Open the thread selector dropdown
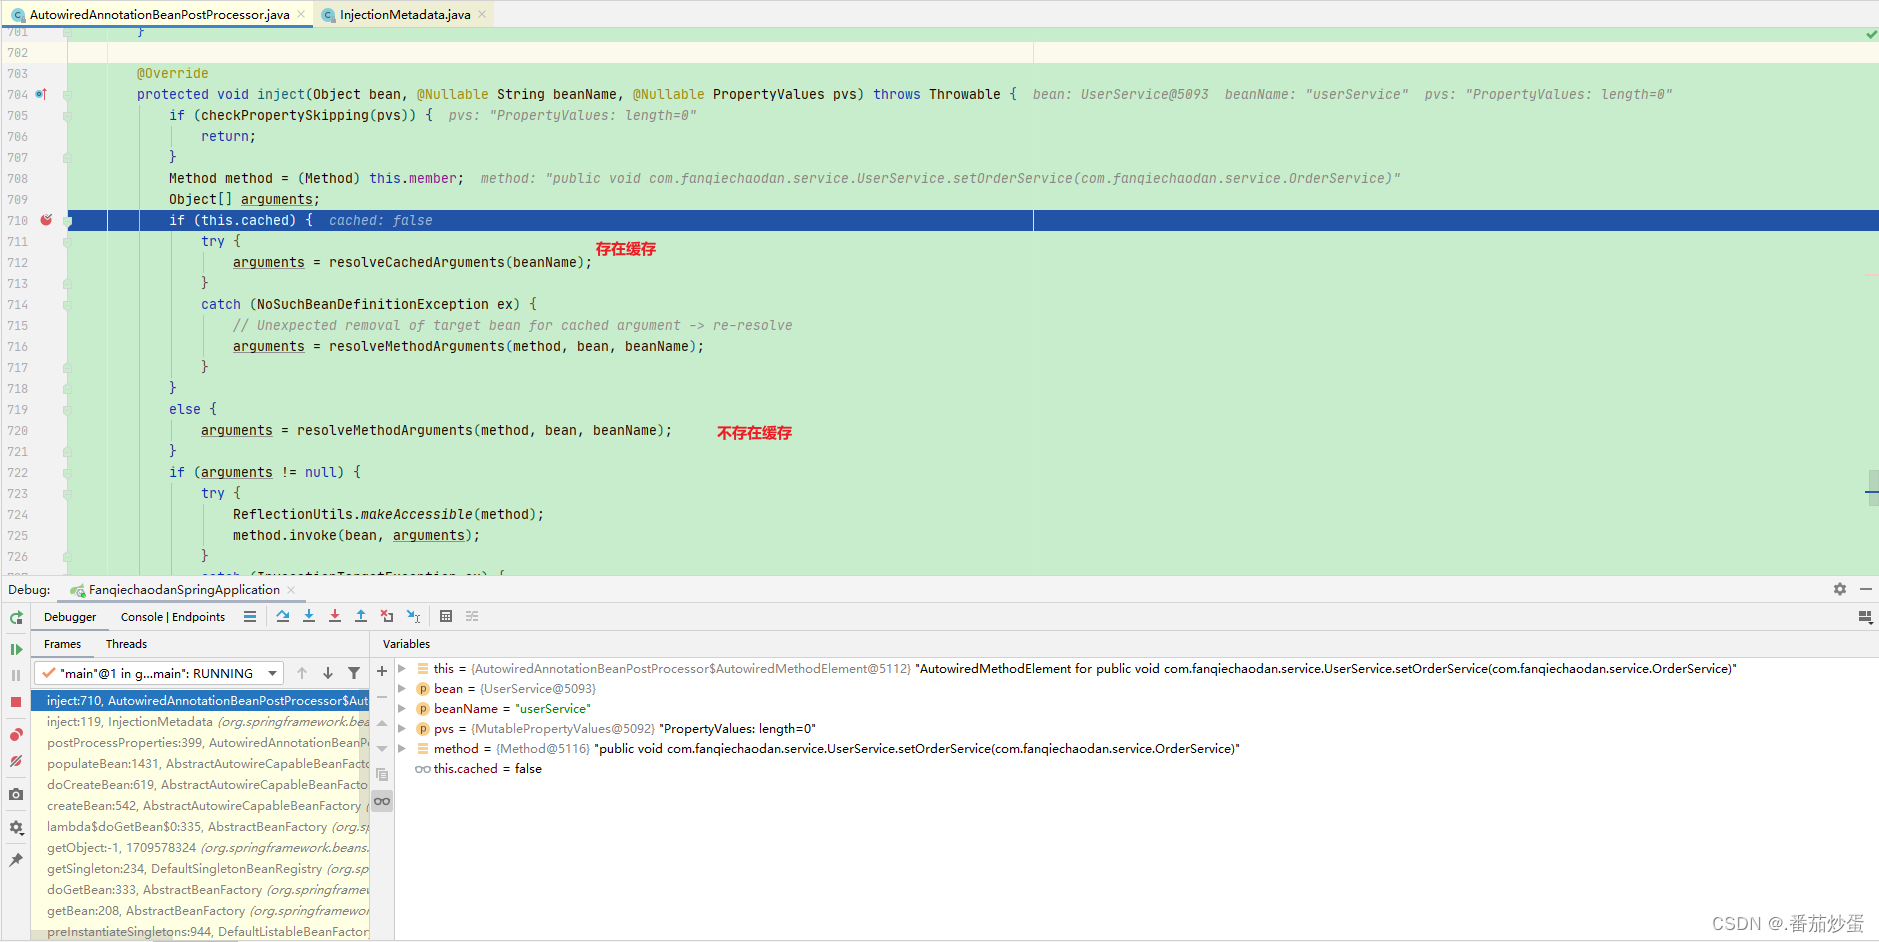 (159, 673)
